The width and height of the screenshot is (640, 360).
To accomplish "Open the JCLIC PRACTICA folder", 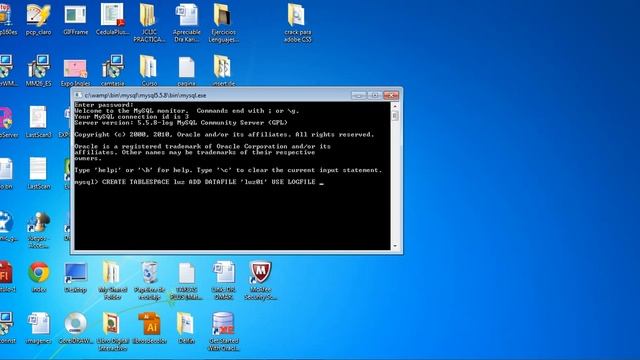I will (x=149, y=22).
